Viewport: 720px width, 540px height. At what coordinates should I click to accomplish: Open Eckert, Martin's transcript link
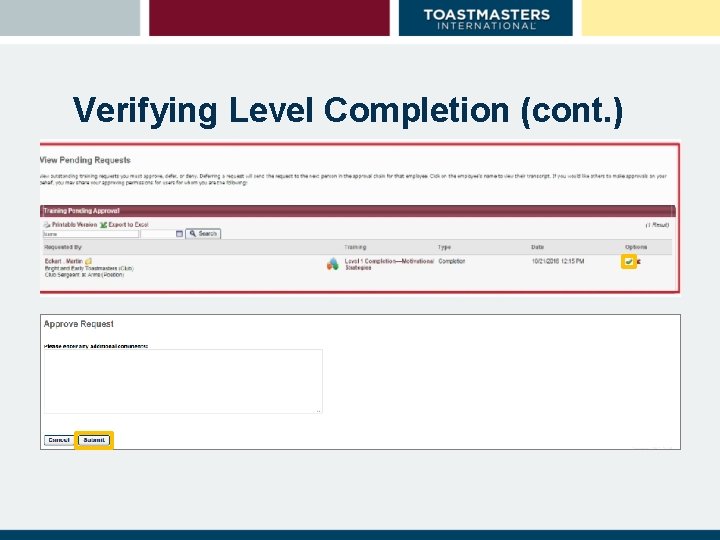click(64, 261)
